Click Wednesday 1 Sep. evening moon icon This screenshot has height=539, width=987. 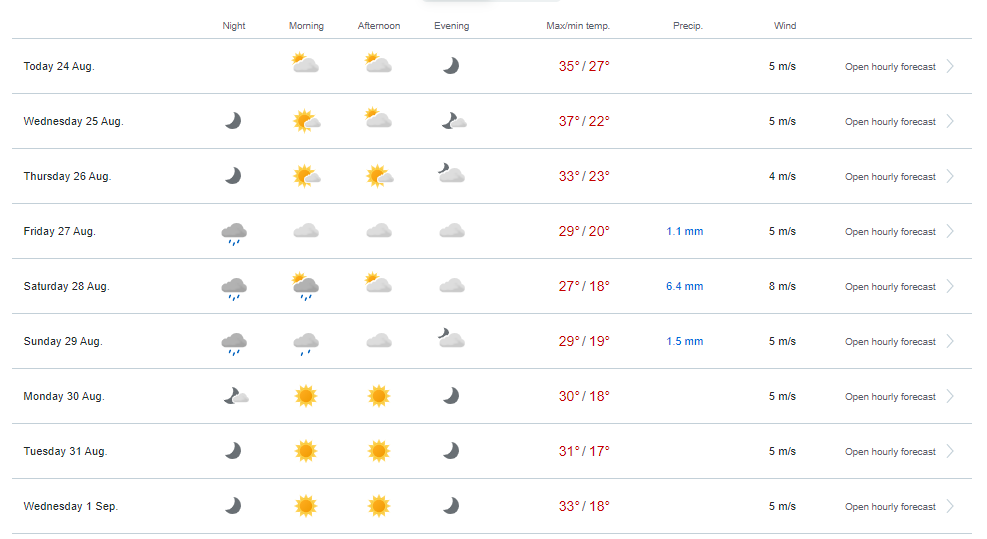click(451, 506)
